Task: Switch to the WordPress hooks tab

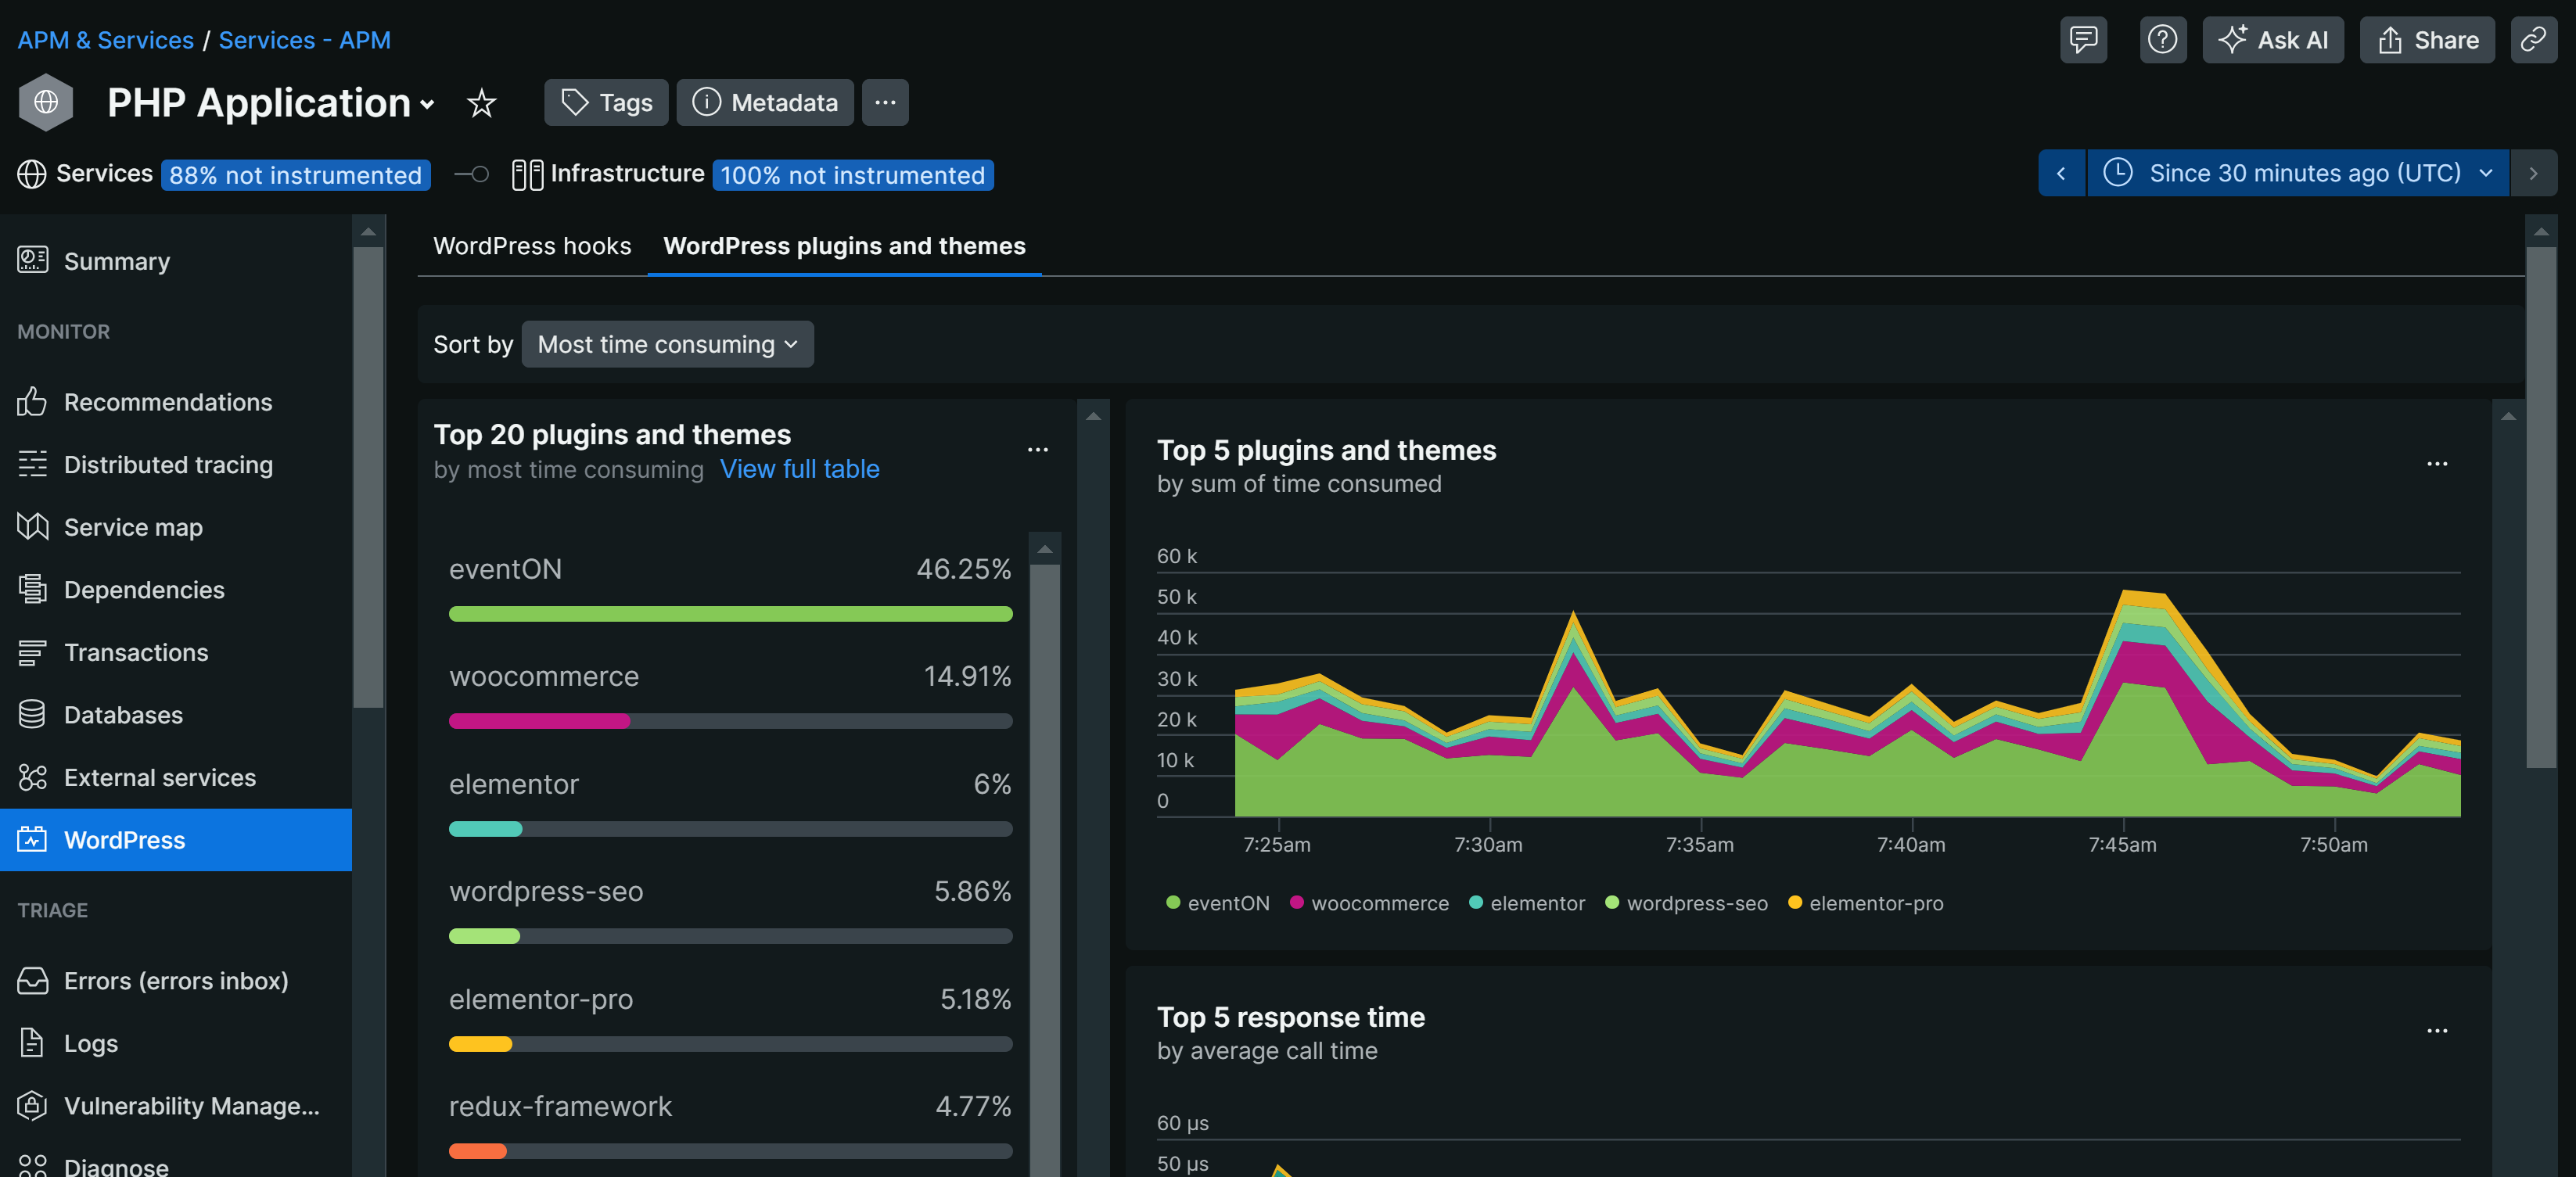Action: tap(532, 246)
